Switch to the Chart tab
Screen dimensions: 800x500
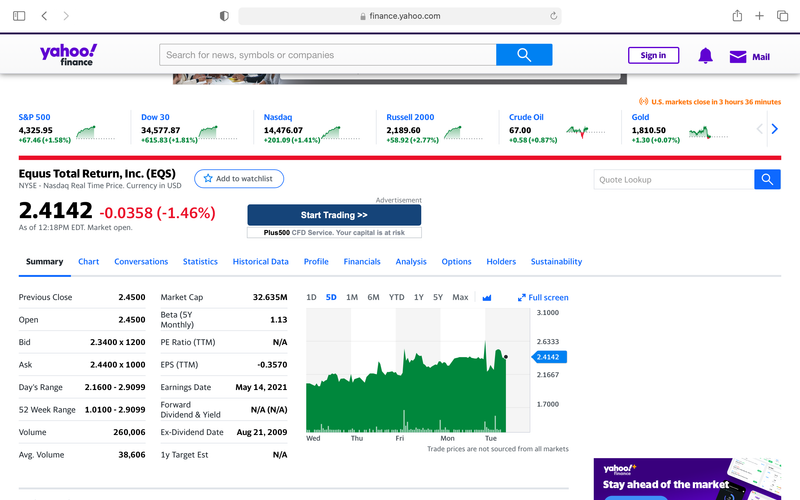point(88,261)
